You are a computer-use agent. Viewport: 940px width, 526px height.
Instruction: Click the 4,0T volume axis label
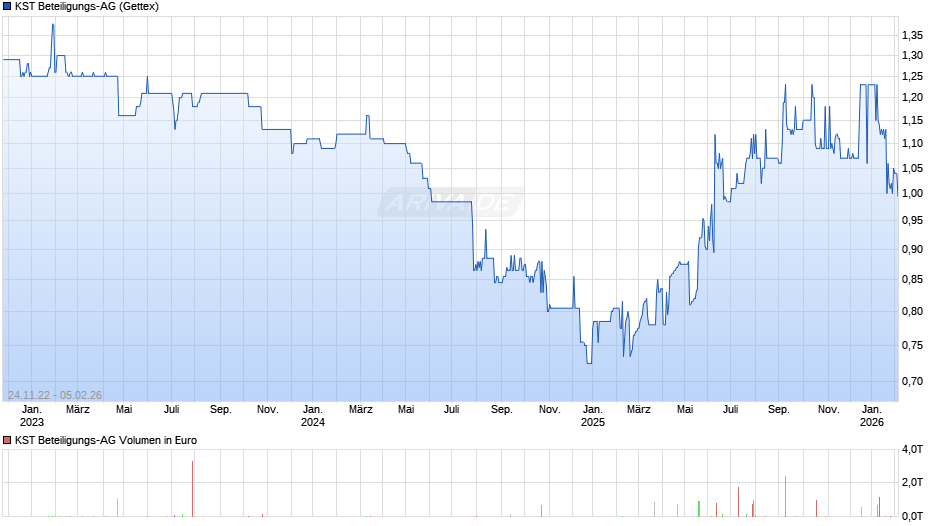click(x=912, y=449)
